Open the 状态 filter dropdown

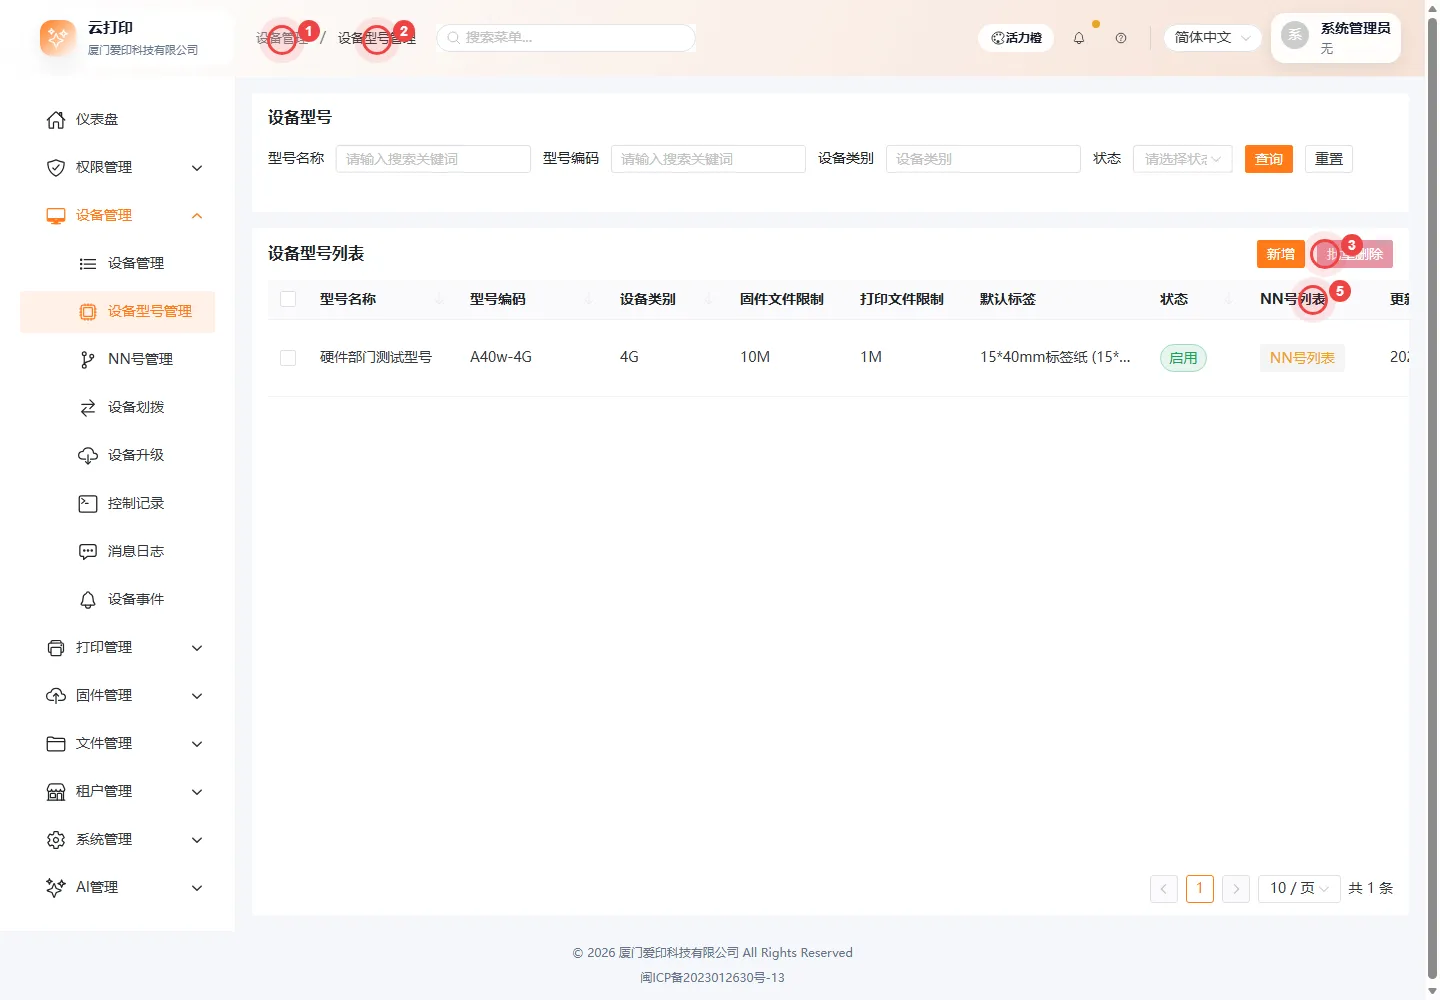(x=1182, y=159)
